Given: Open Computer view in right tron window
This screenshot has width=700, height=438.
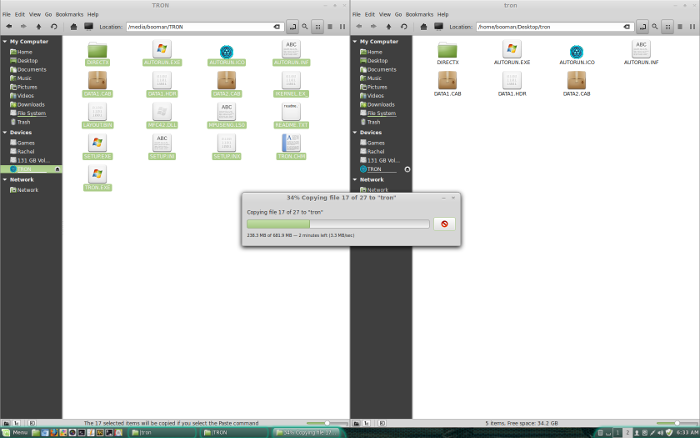Looking at the screenshot, I should click(439, 27).
